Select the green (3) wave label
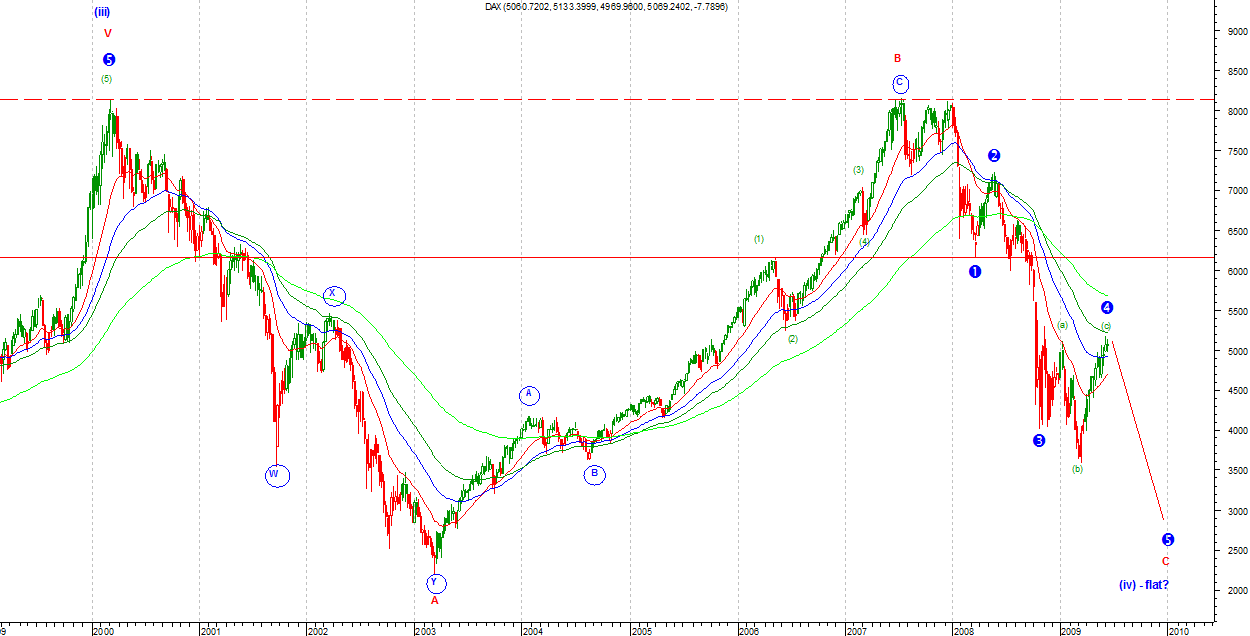 (x=858, y=170)
